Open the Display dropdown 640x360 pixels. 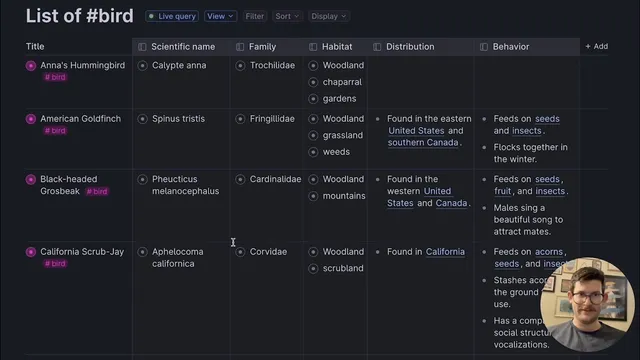pos(329,16)
